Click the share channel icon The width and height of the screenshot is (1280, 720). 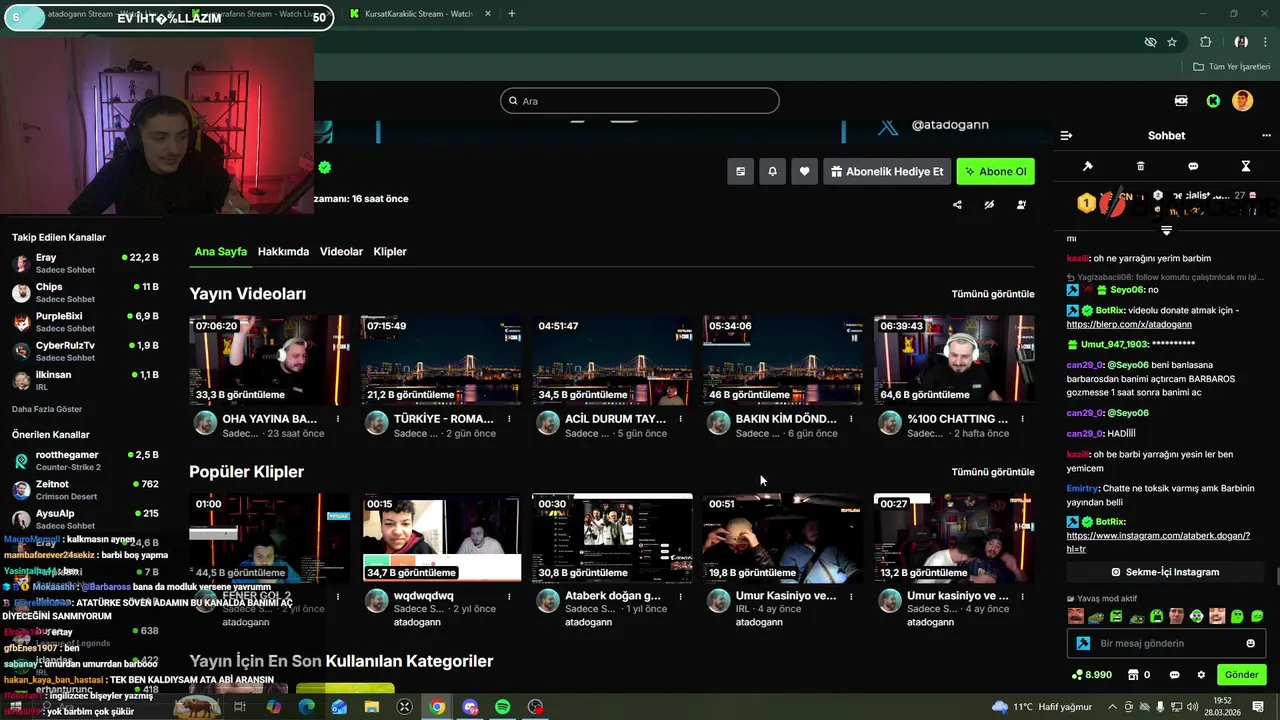click(957, 205)
